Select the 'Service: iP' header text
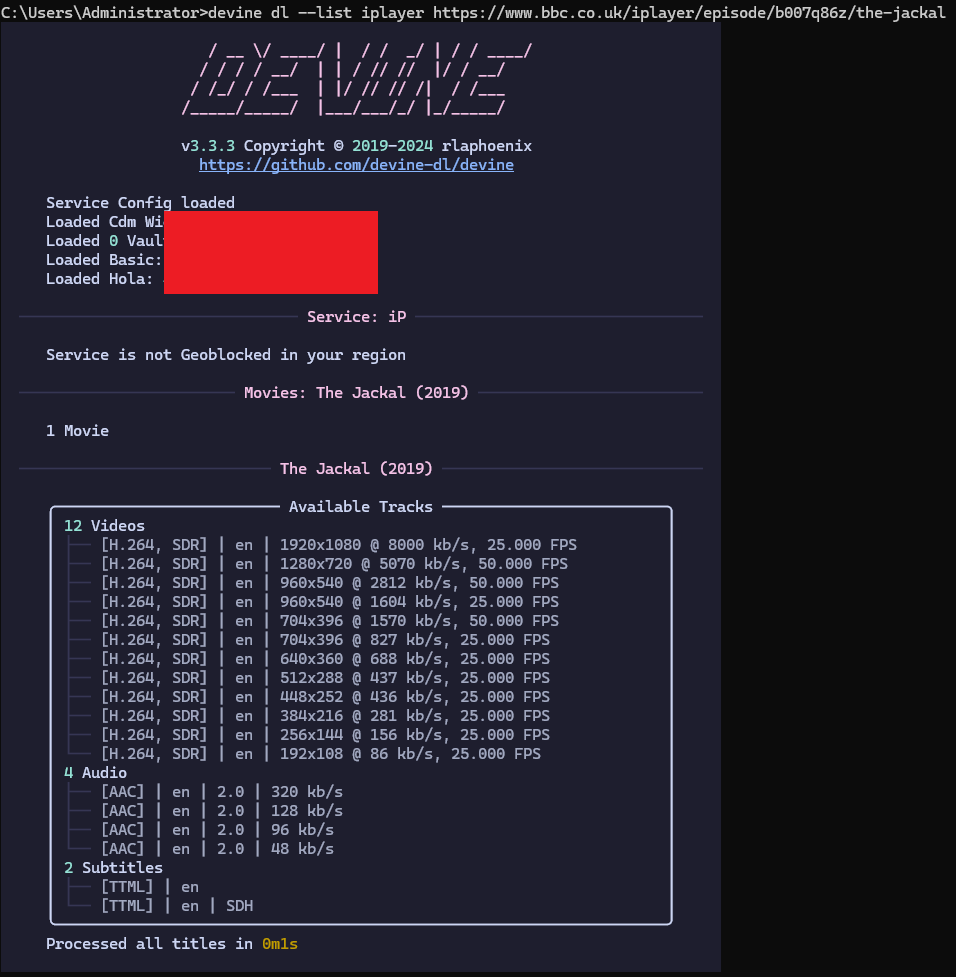The image size is (956, 977). coord(356,317)
